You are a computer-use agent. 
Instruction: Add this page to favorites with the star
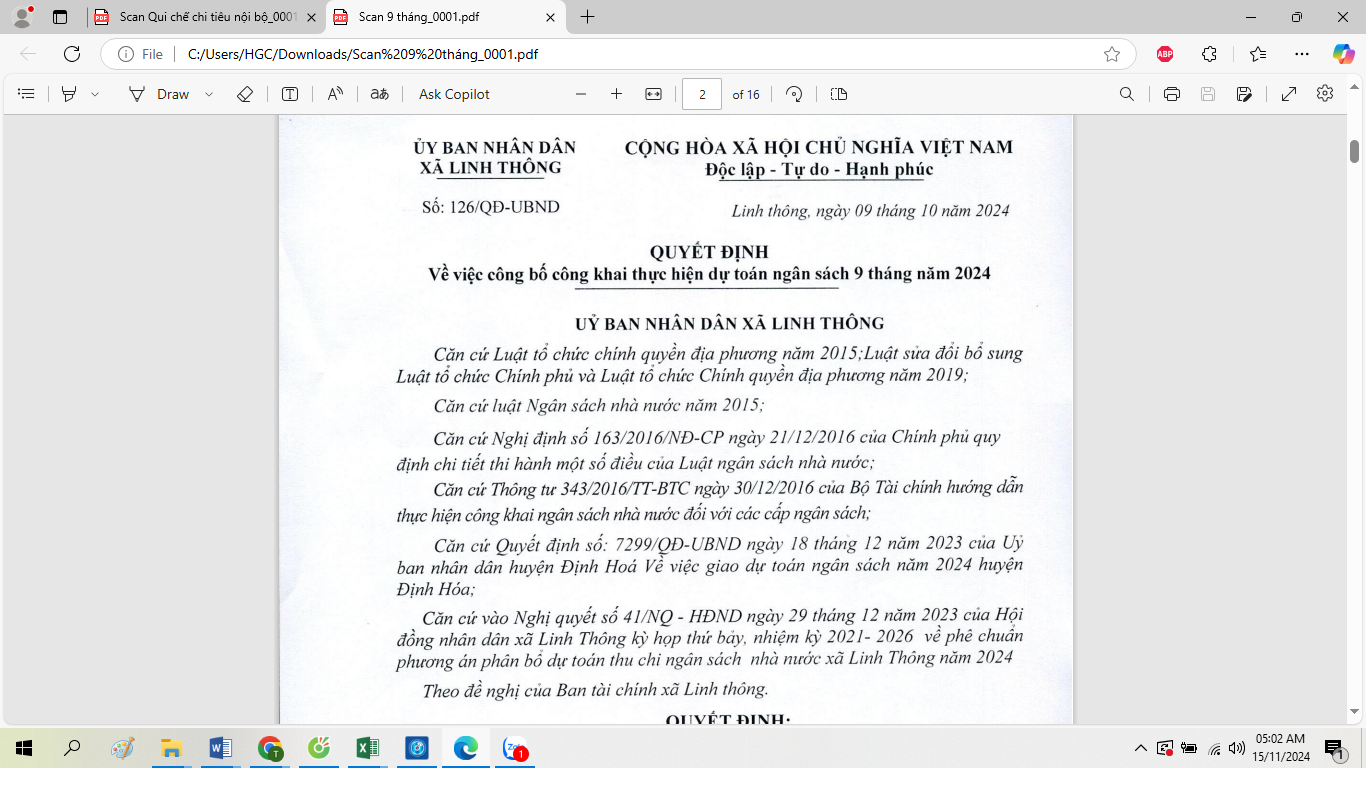tap(1112, 54)
